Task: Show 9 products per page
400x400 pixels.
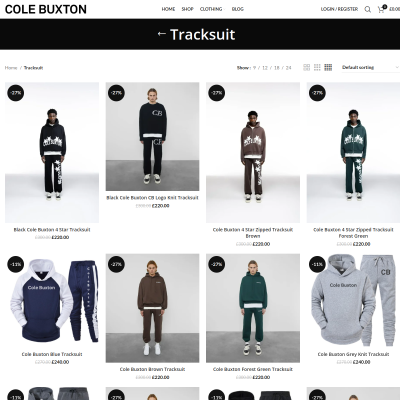Action: pyautogui.click(x=254, y=68)
